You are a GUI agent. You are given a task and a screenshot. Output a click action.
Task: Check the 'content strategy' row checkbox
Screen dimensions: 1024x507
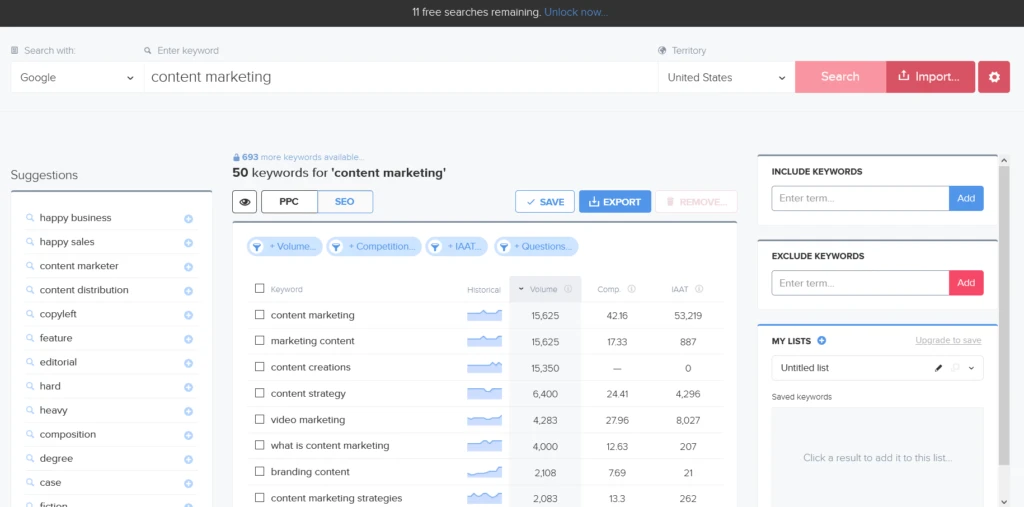[259, 393]
